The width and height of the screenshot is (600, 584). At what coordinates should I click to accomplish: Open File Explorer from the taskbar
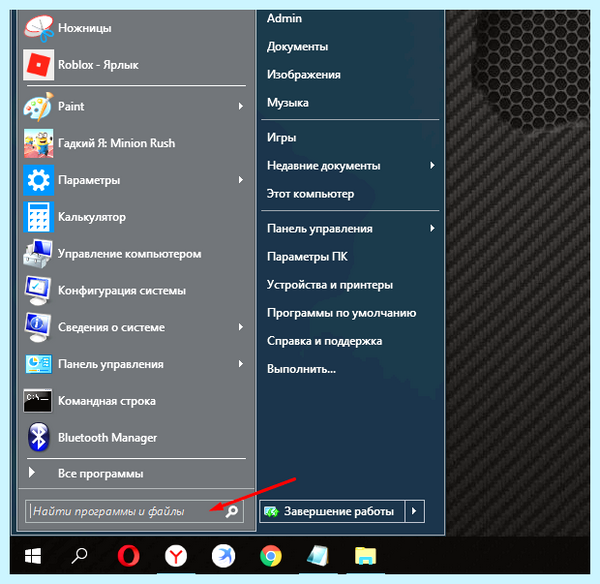(x=365, y=556)
